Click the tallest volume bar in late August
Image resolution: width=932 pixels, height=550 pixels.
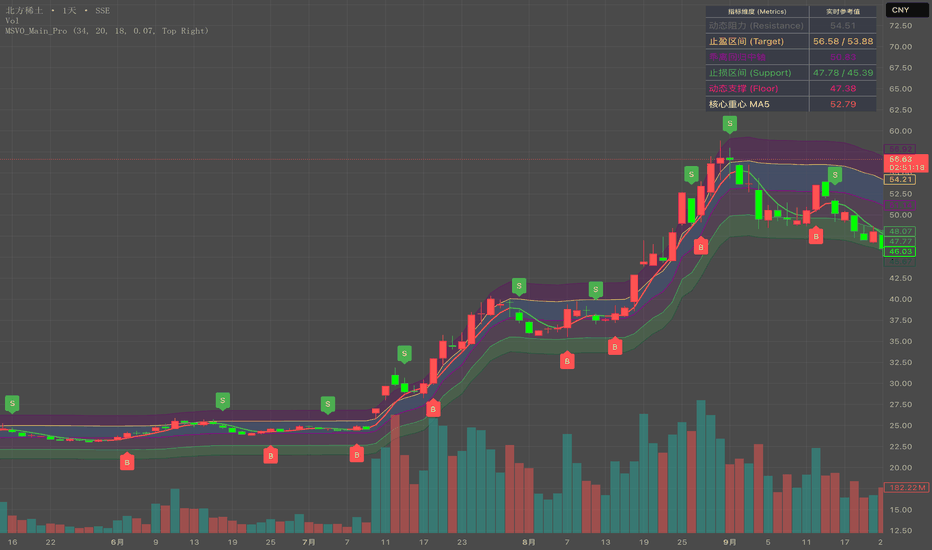tap(701, 466)
